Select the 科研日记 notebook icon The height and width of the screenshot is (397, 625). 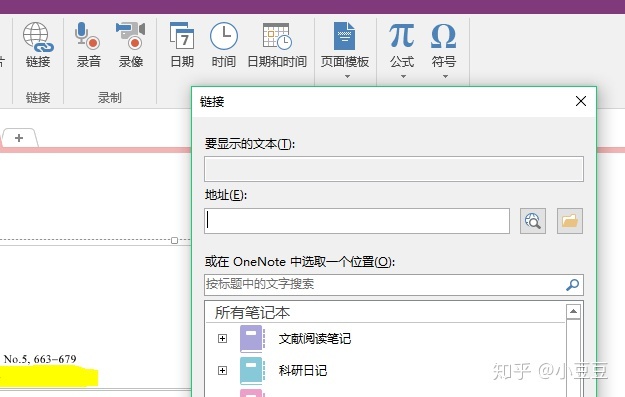(252, 370)
